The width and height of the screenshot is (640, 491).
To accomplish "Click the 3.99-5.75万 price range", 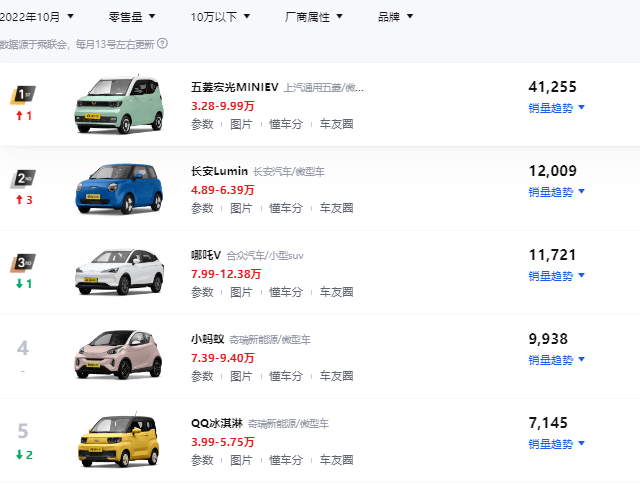I will pyautogui.click(x=223, y=442).
